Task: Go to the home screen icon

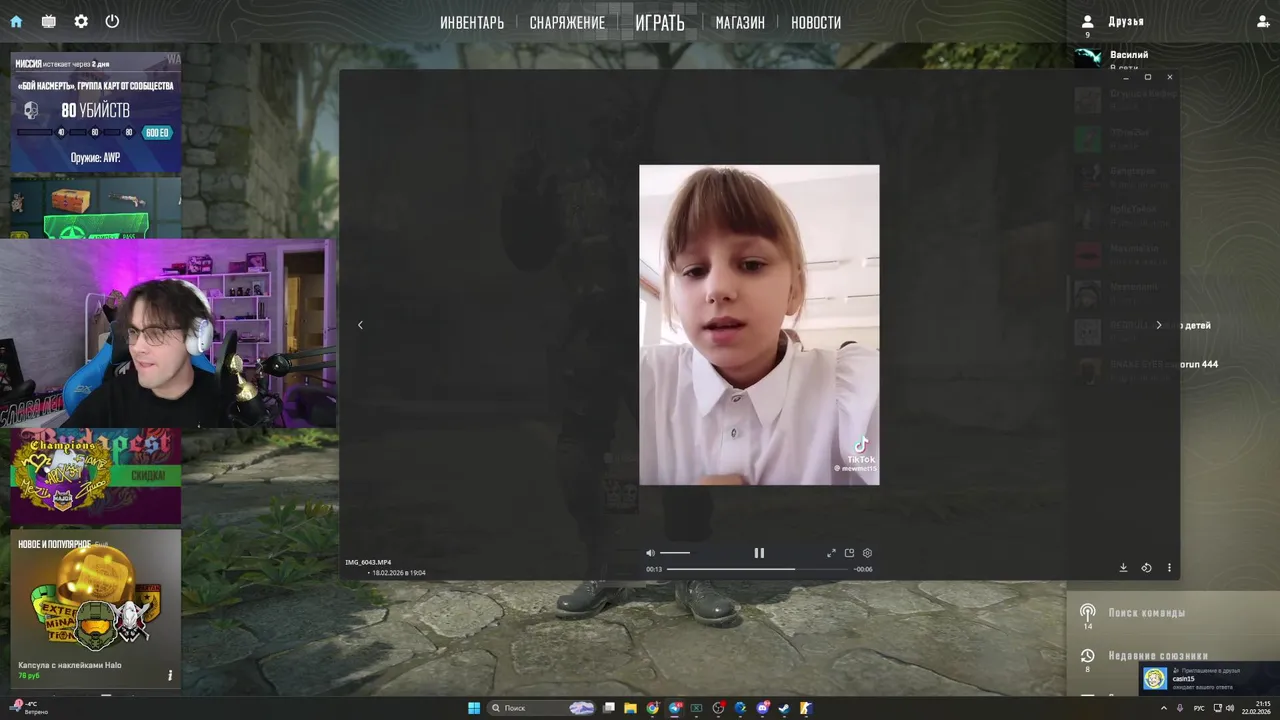Action: click(16, 21)
